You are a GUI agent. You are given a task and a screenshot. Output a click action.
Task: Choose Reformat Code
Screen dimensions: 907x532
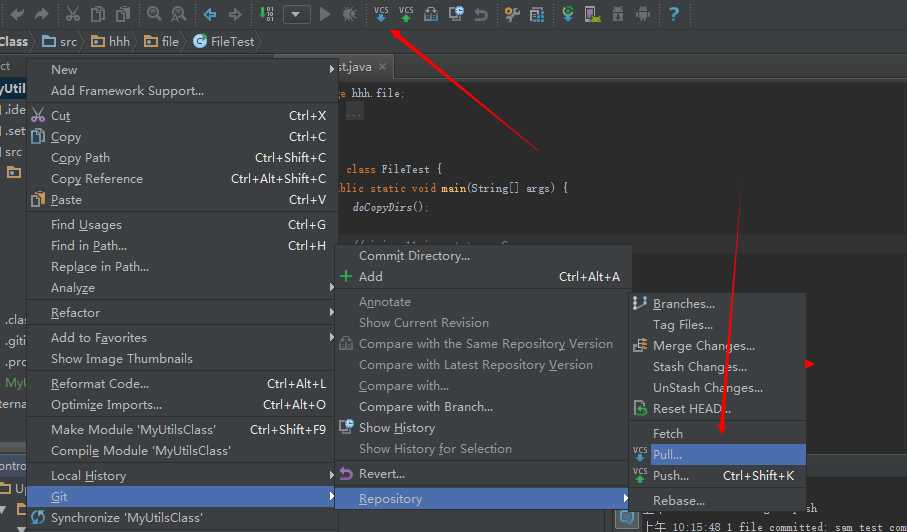pos(183,384)
